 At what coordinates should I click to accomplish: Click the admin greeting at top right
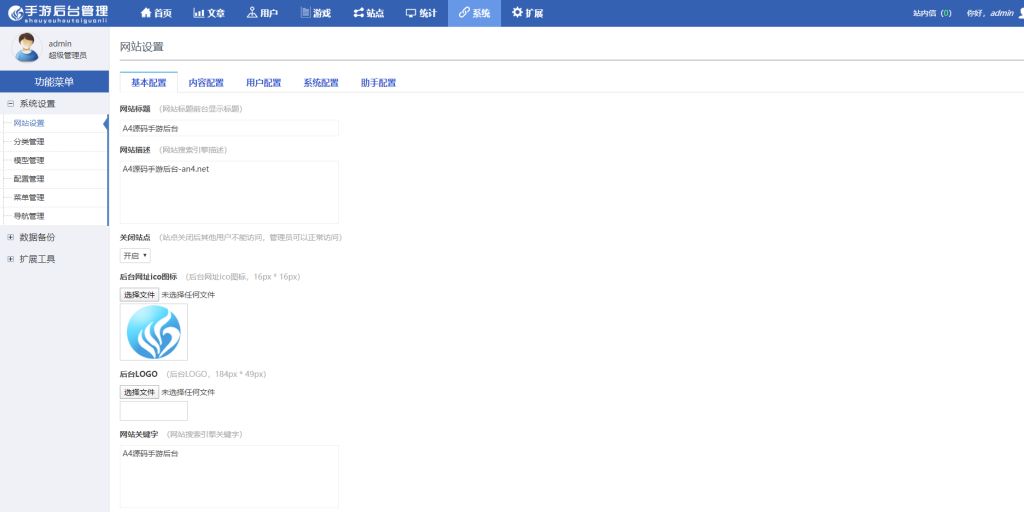[x=990, y=13]
